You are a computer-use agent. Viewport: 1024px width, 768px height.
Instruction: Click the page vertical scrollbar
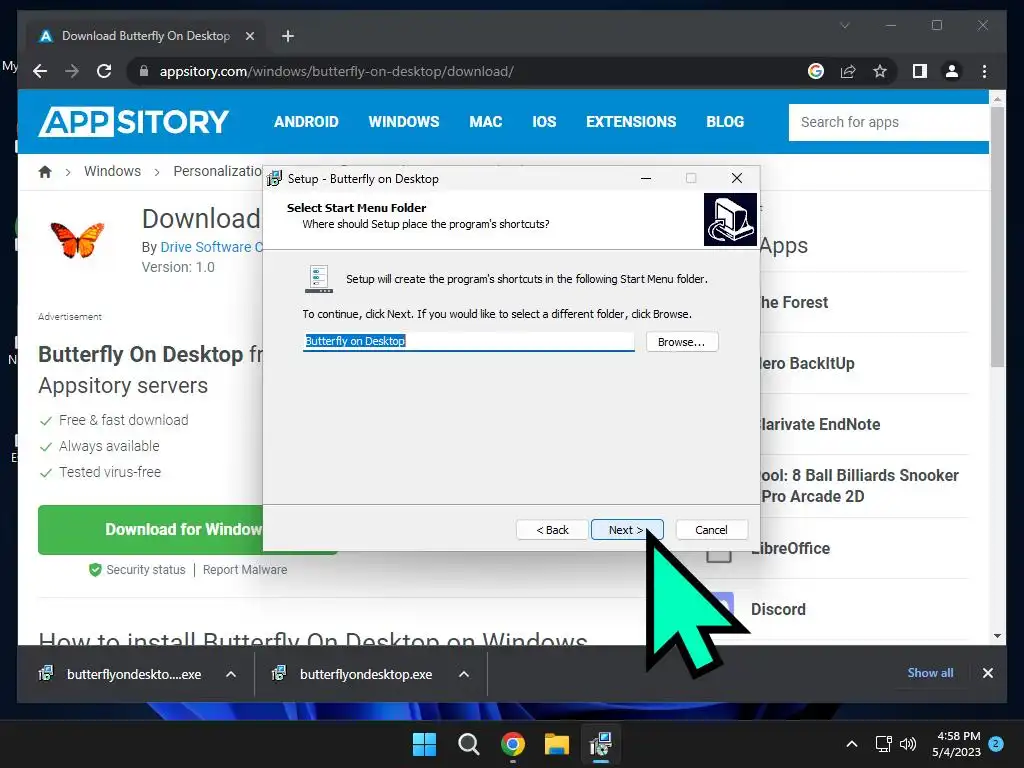coord(997,237)
